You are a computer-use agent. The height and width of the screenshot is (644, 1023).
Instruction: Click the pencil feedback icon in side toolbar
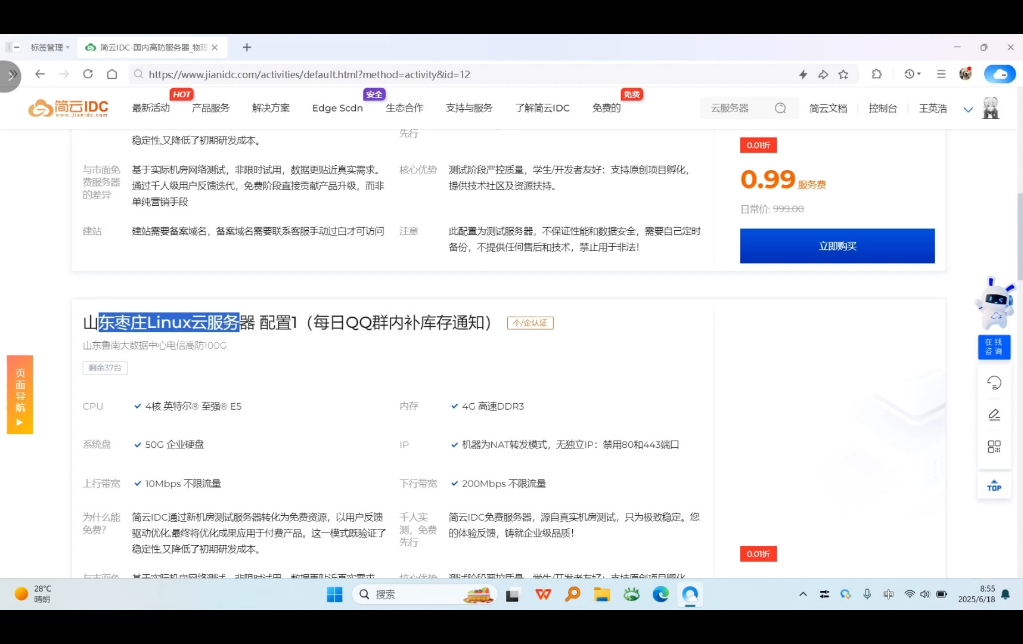[x=994, y=414]
